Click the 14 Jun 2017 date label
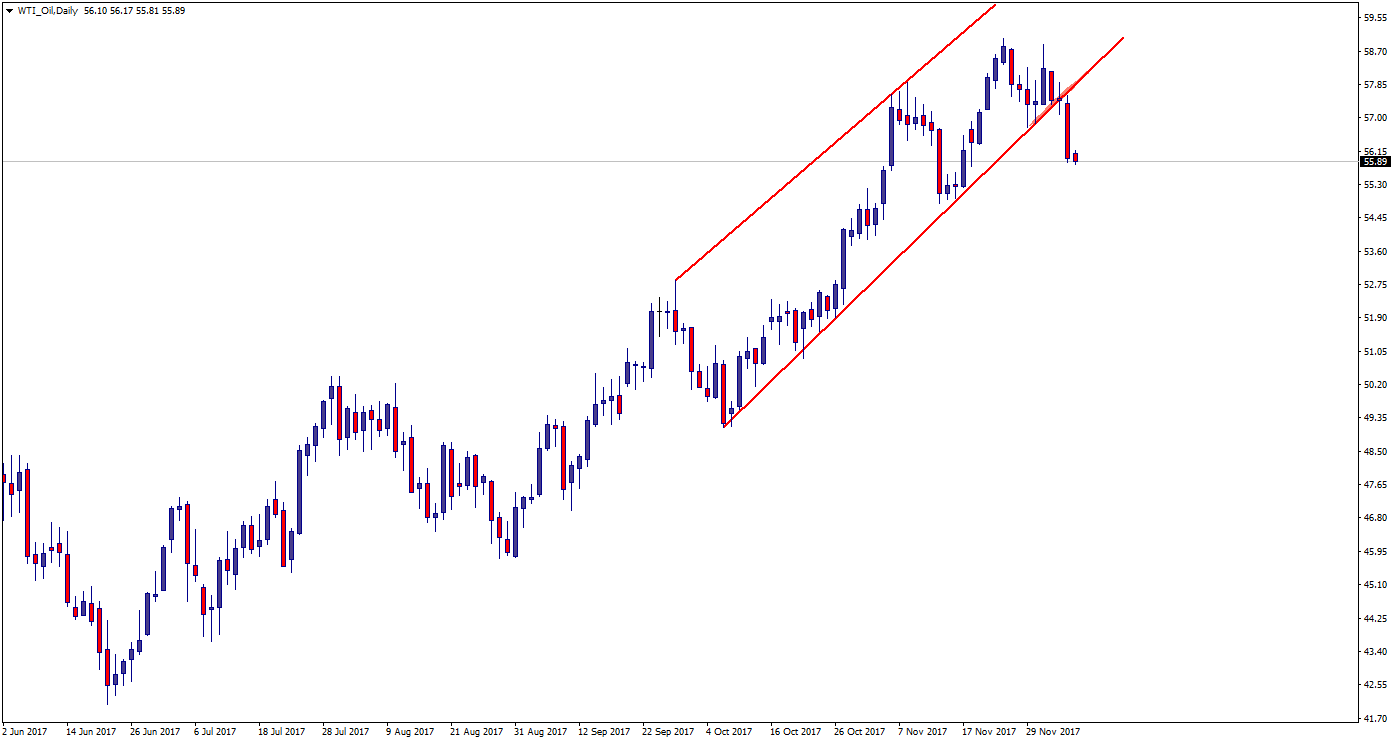 click(91, 732)
